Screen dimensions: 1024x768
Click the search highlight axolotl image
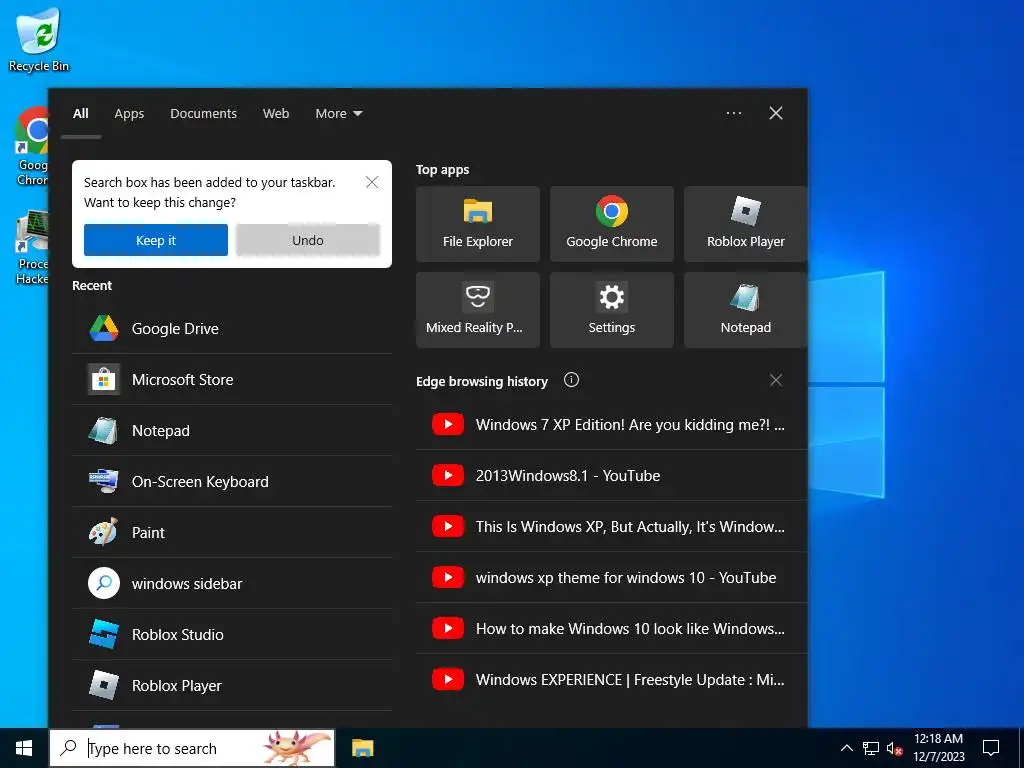(297, 748)
